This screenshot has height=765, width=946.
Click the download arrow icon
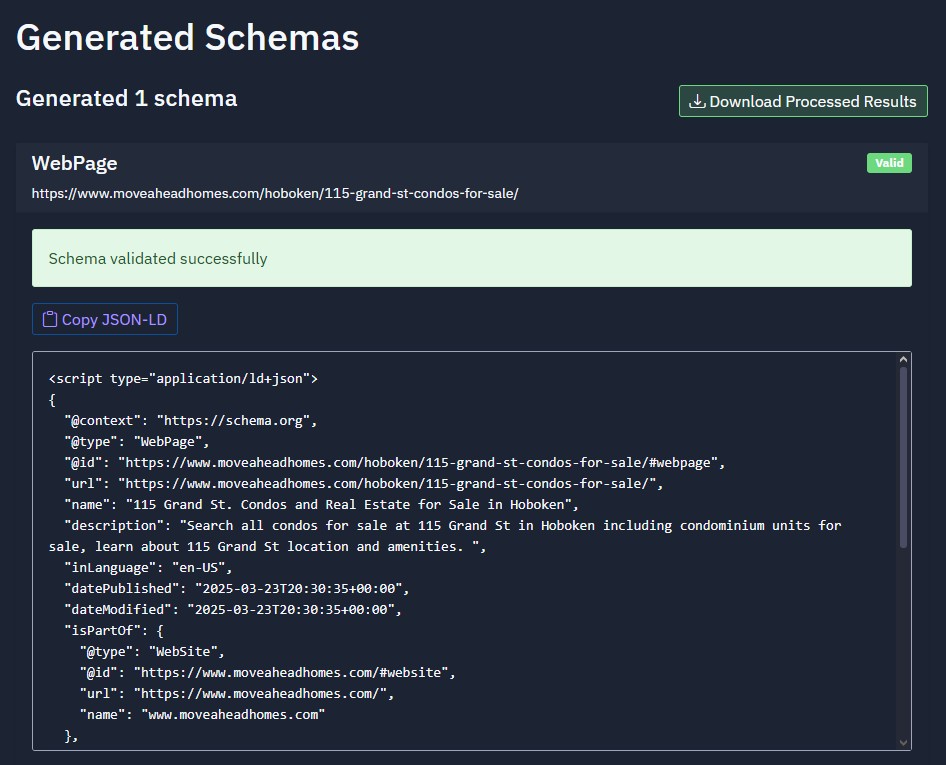[697, 101]
